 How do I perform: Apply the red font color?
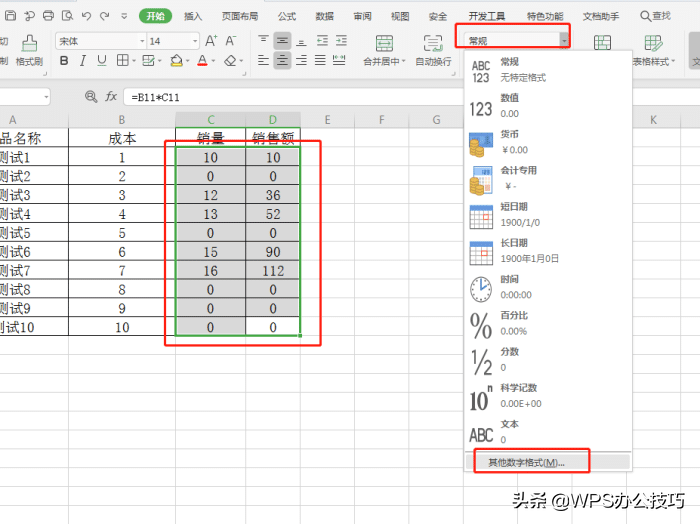point(202,60)
